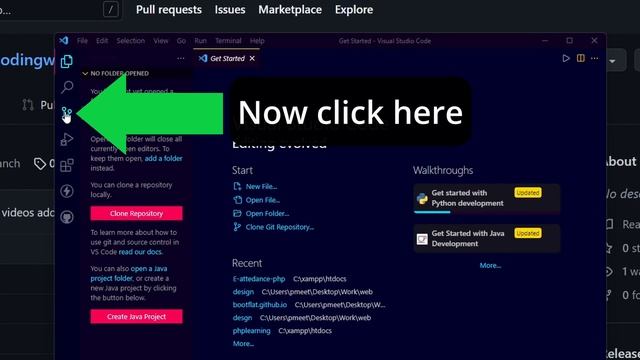
Task: Follow the add a folder link
Action: [164, 158]
